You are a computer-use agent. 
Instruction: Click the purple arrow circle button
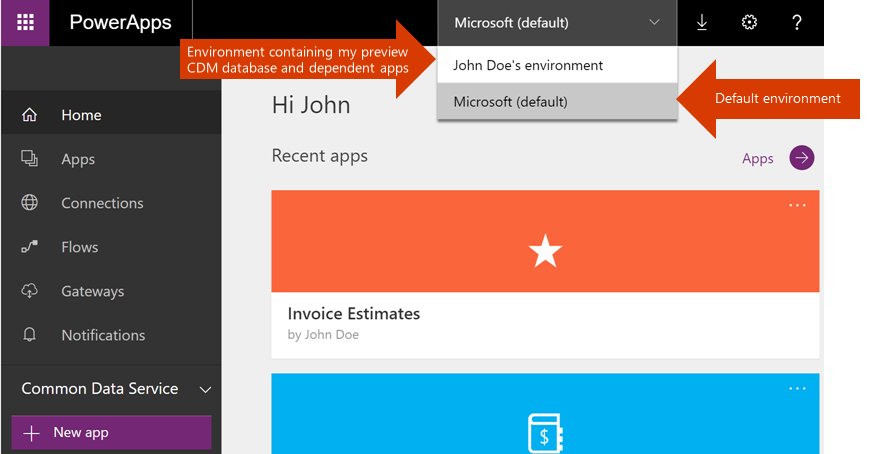[802, 157]
